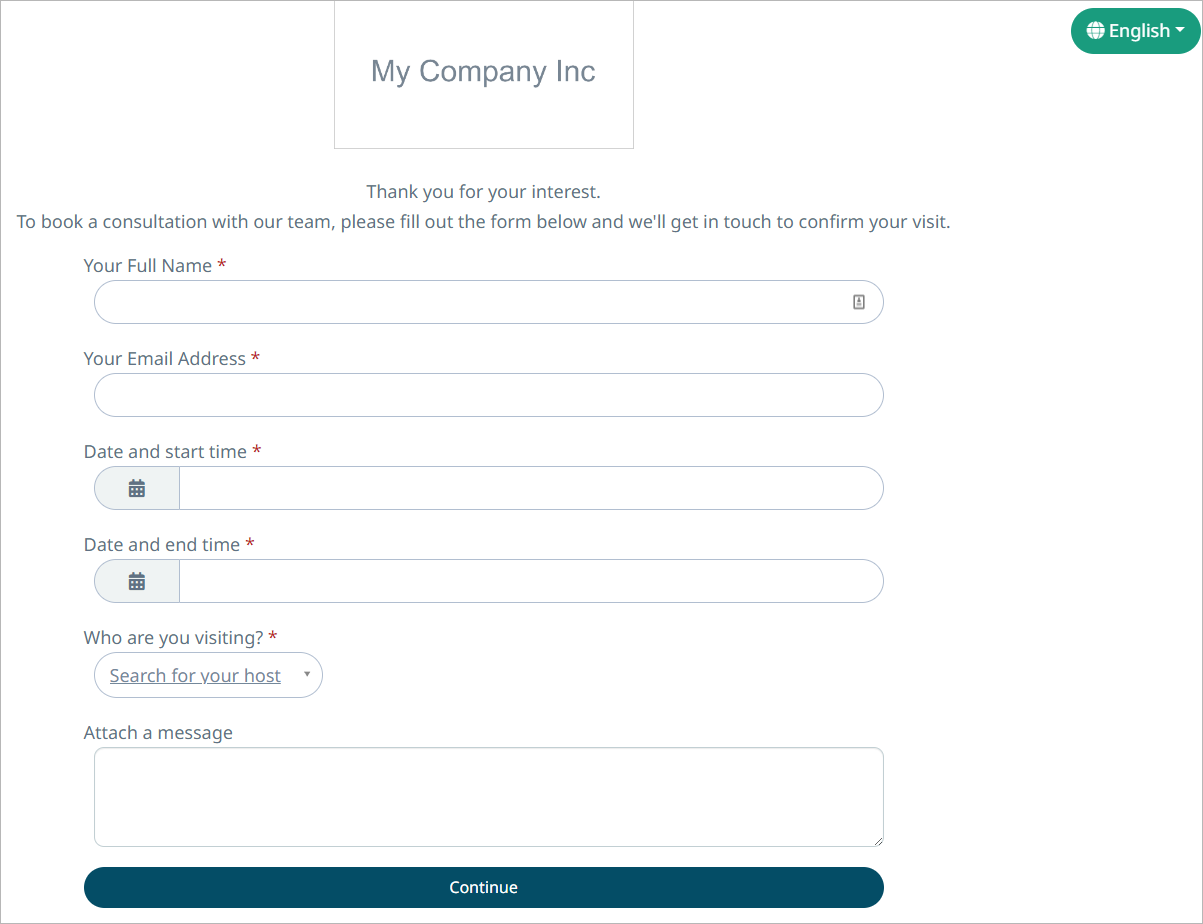Screen dimensions: 1203x924
Task: Select the Date and end time input
Action: (x=530, y=582)
